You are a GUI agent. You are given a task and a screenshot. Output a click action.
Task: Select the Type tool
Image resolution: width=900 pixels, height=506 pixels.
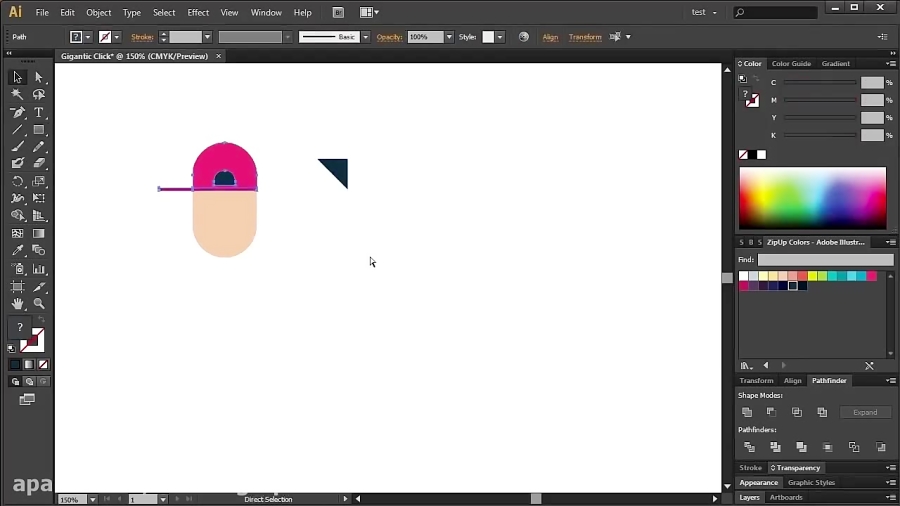(x=38, y=112)
